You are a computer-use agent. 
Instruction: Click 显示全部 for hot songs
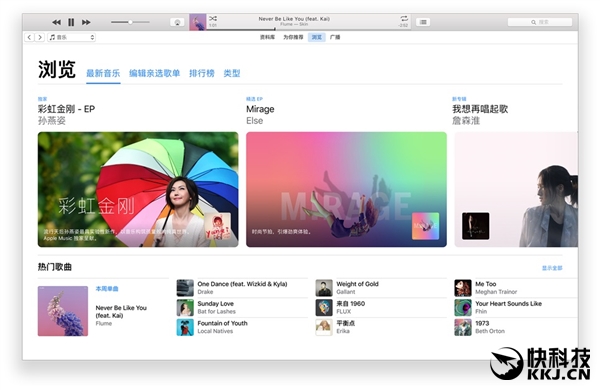coord(552,268)
